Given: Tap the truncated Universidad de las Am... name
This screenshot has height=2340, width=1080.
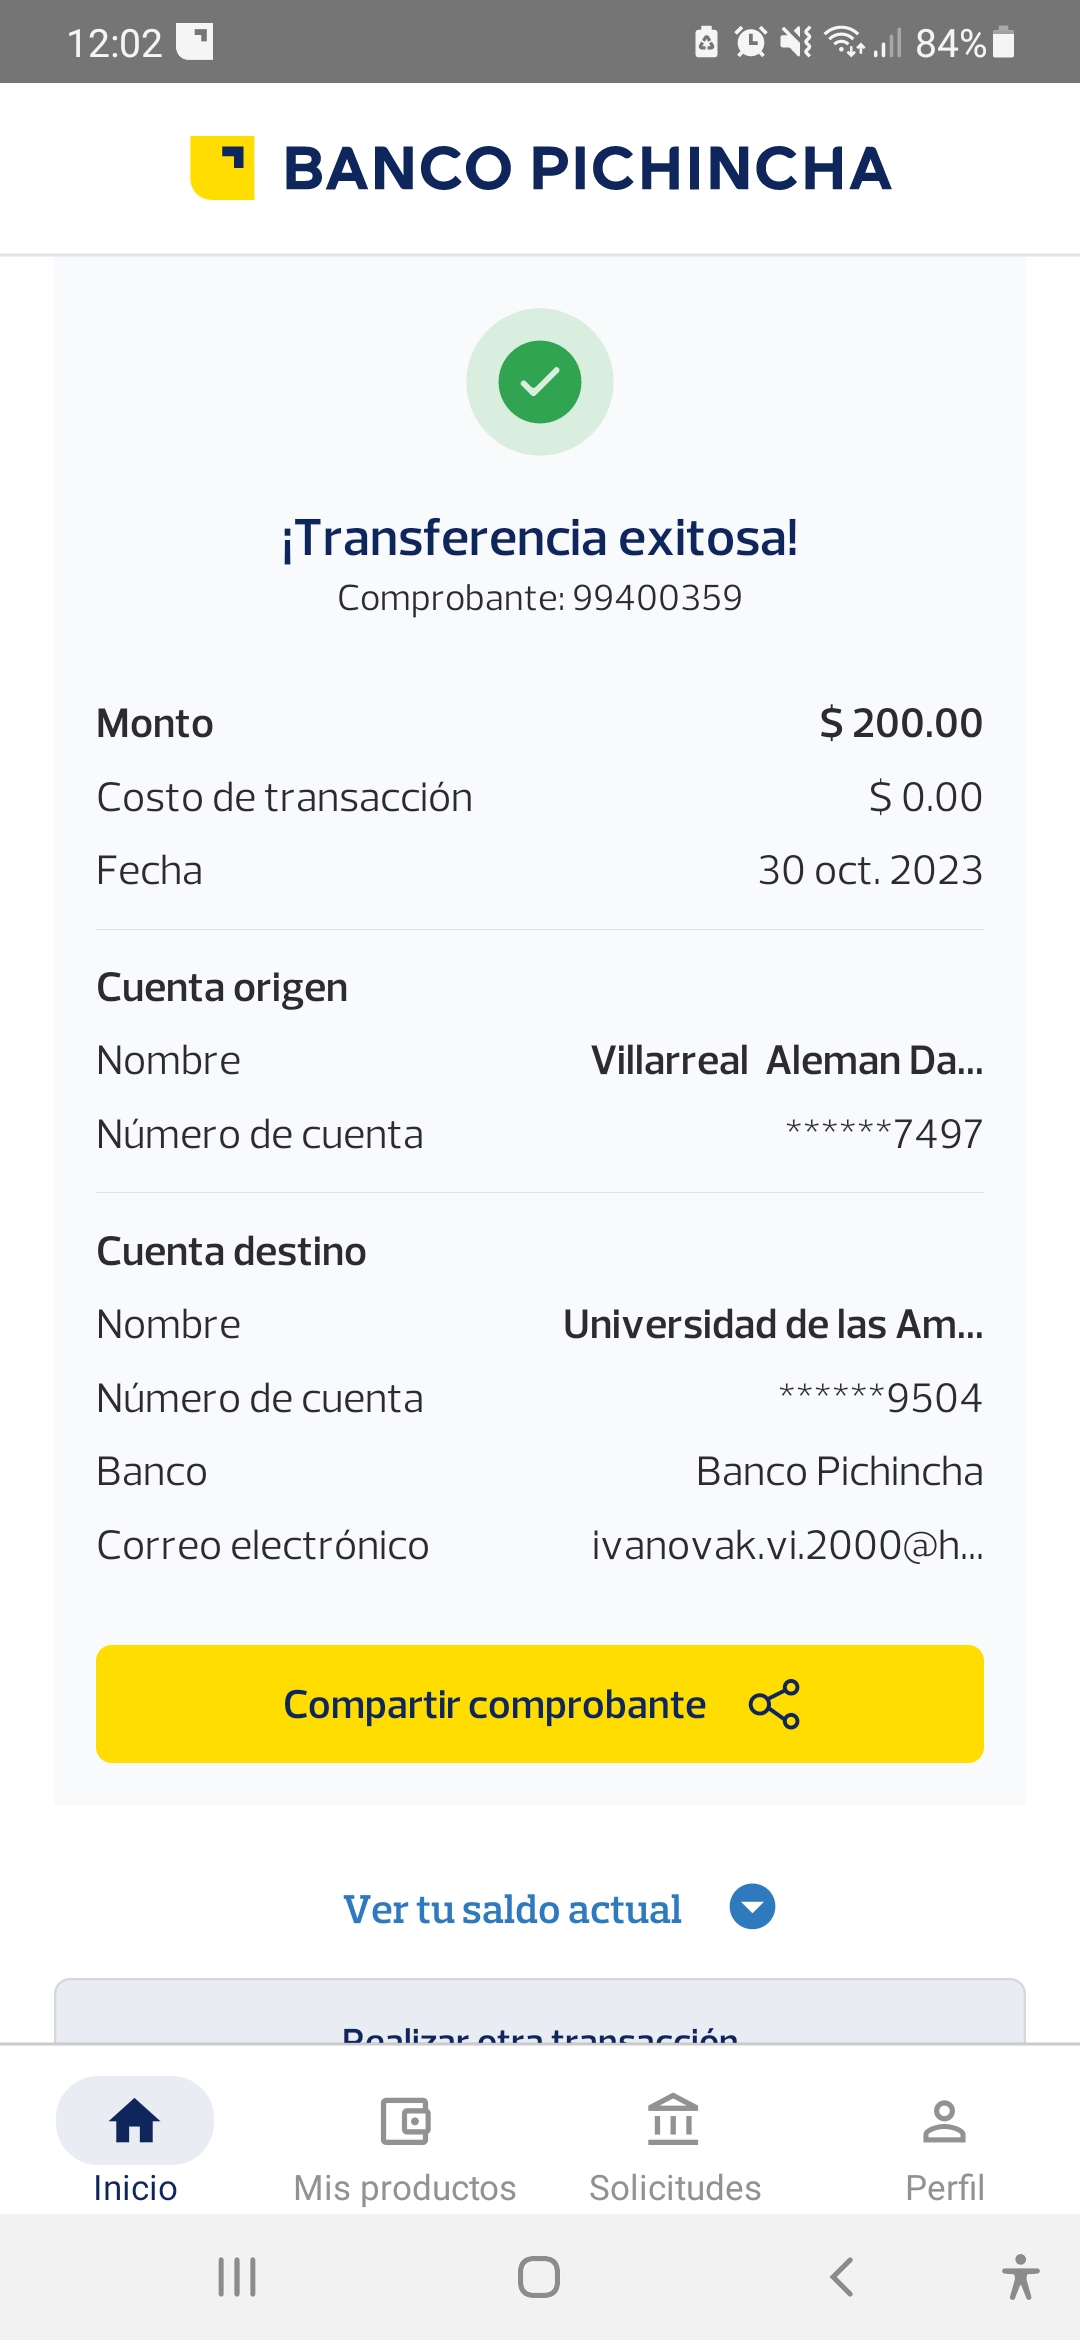Looking at the screenshot, I should [772, 1325].
